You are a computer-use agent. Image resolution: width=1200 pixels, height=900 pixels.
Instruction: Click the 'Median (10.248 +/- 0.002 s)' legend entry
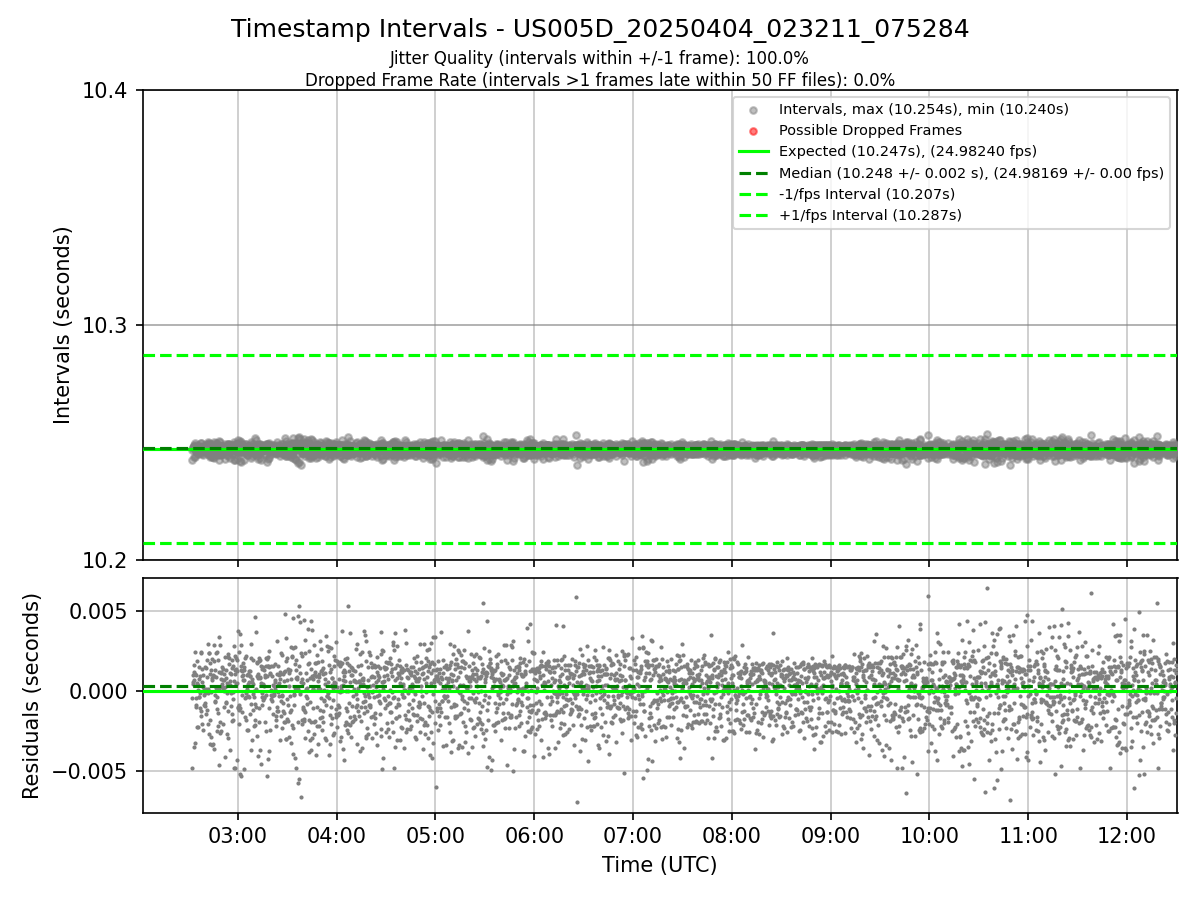click(x=971, y=173)
